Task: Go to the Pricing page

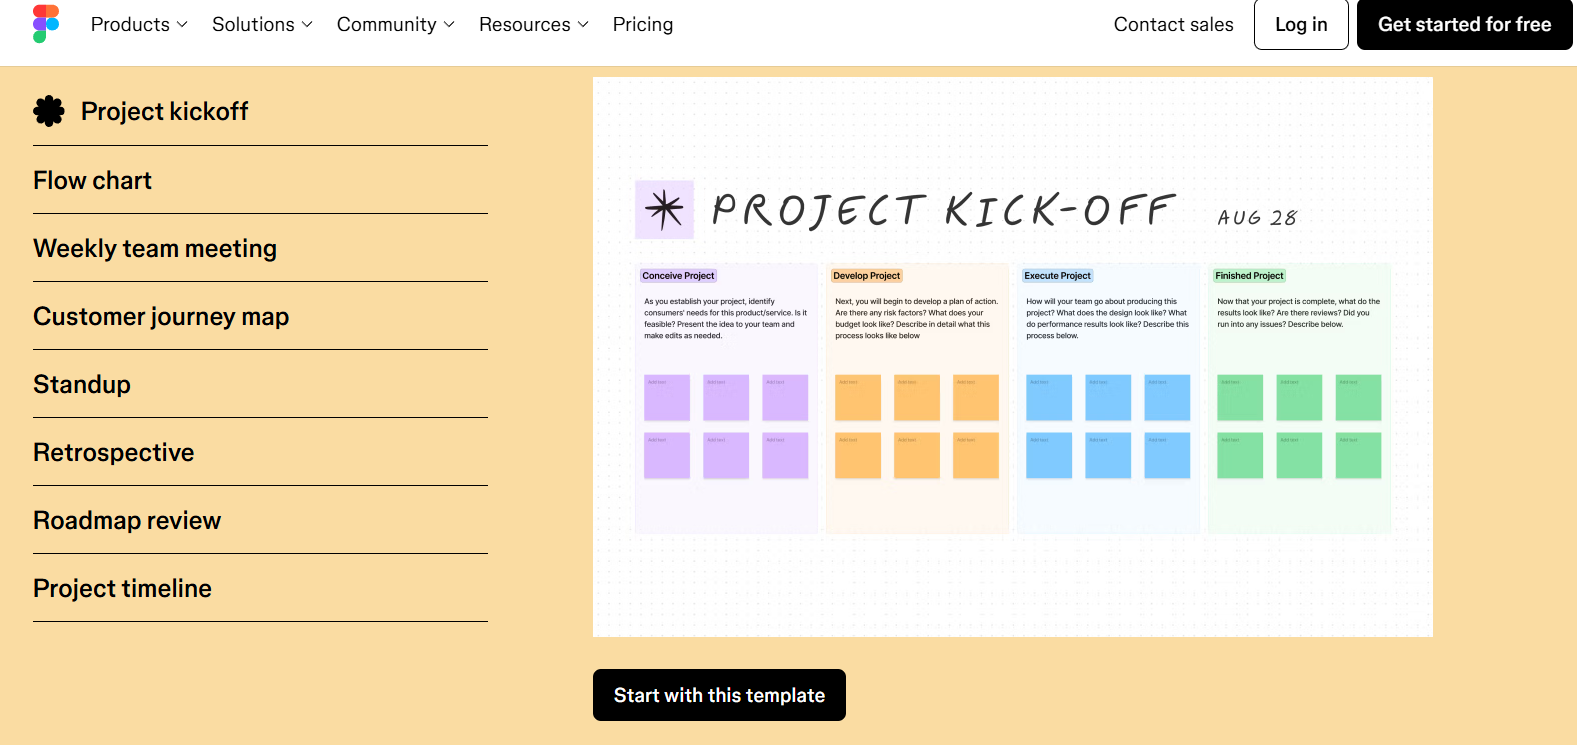Action: (643, 24)
